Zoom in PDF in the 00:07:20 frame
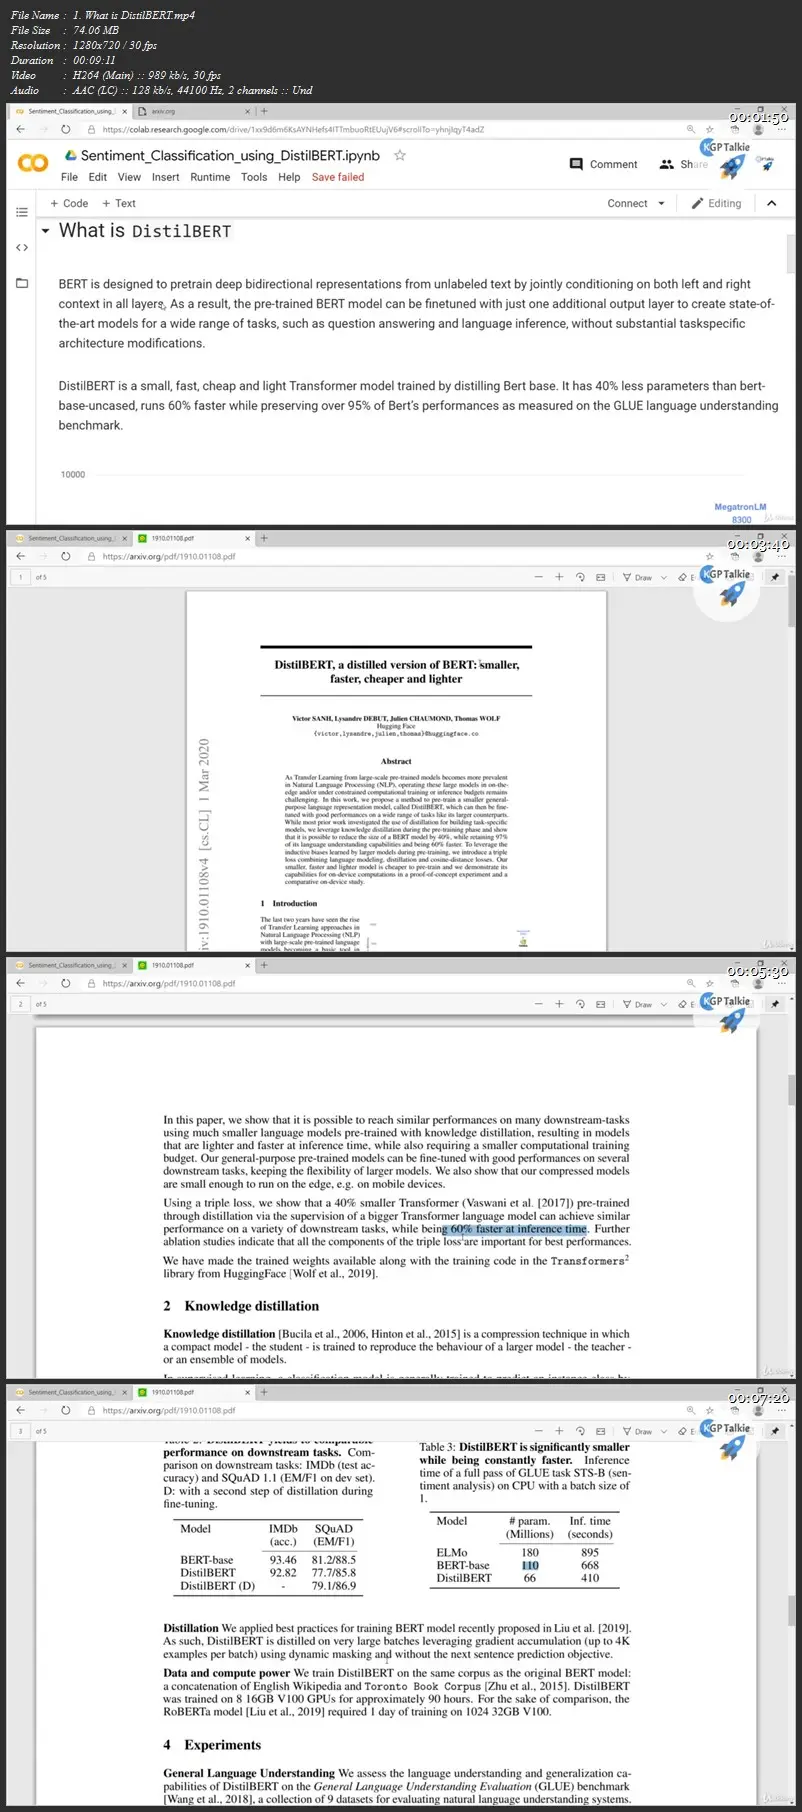 tap(559, 1431)
